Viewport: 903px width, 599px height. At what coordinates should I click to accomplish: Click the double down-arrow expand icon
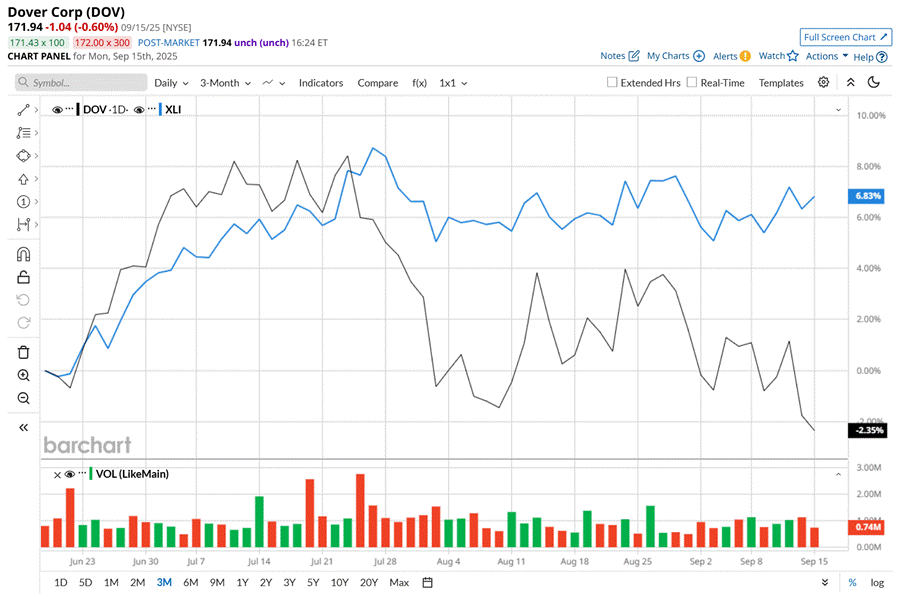825,582
